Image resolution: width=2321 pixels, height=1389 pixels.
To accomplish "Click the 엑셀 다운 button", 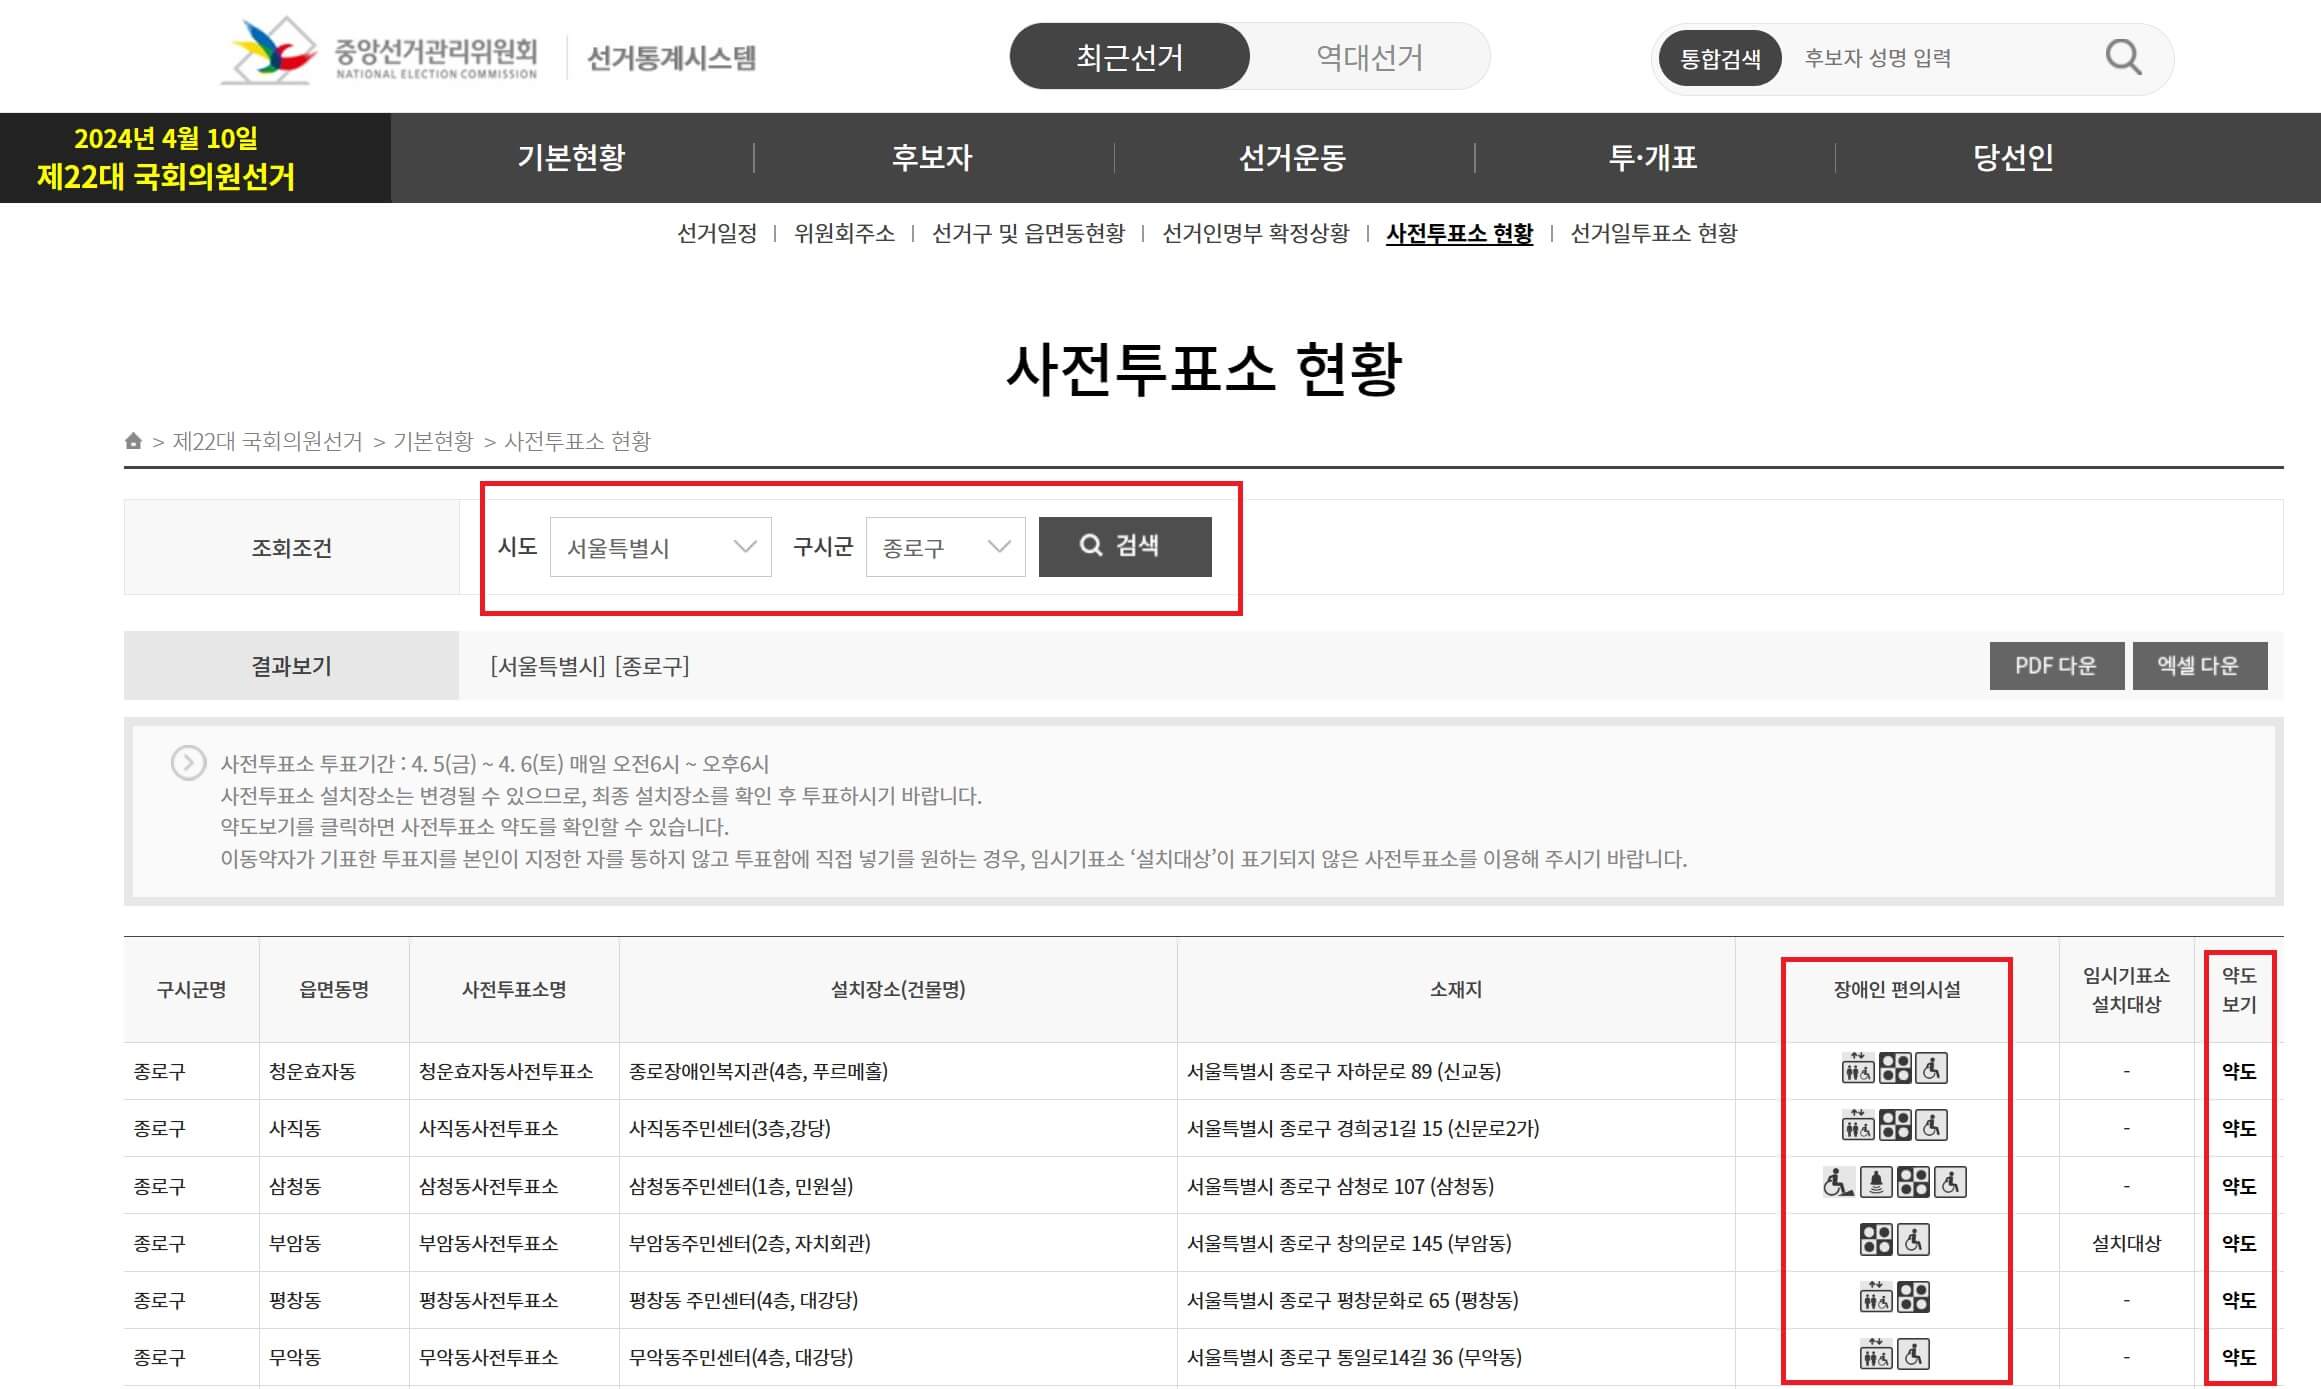I will tap(2199, 666).
